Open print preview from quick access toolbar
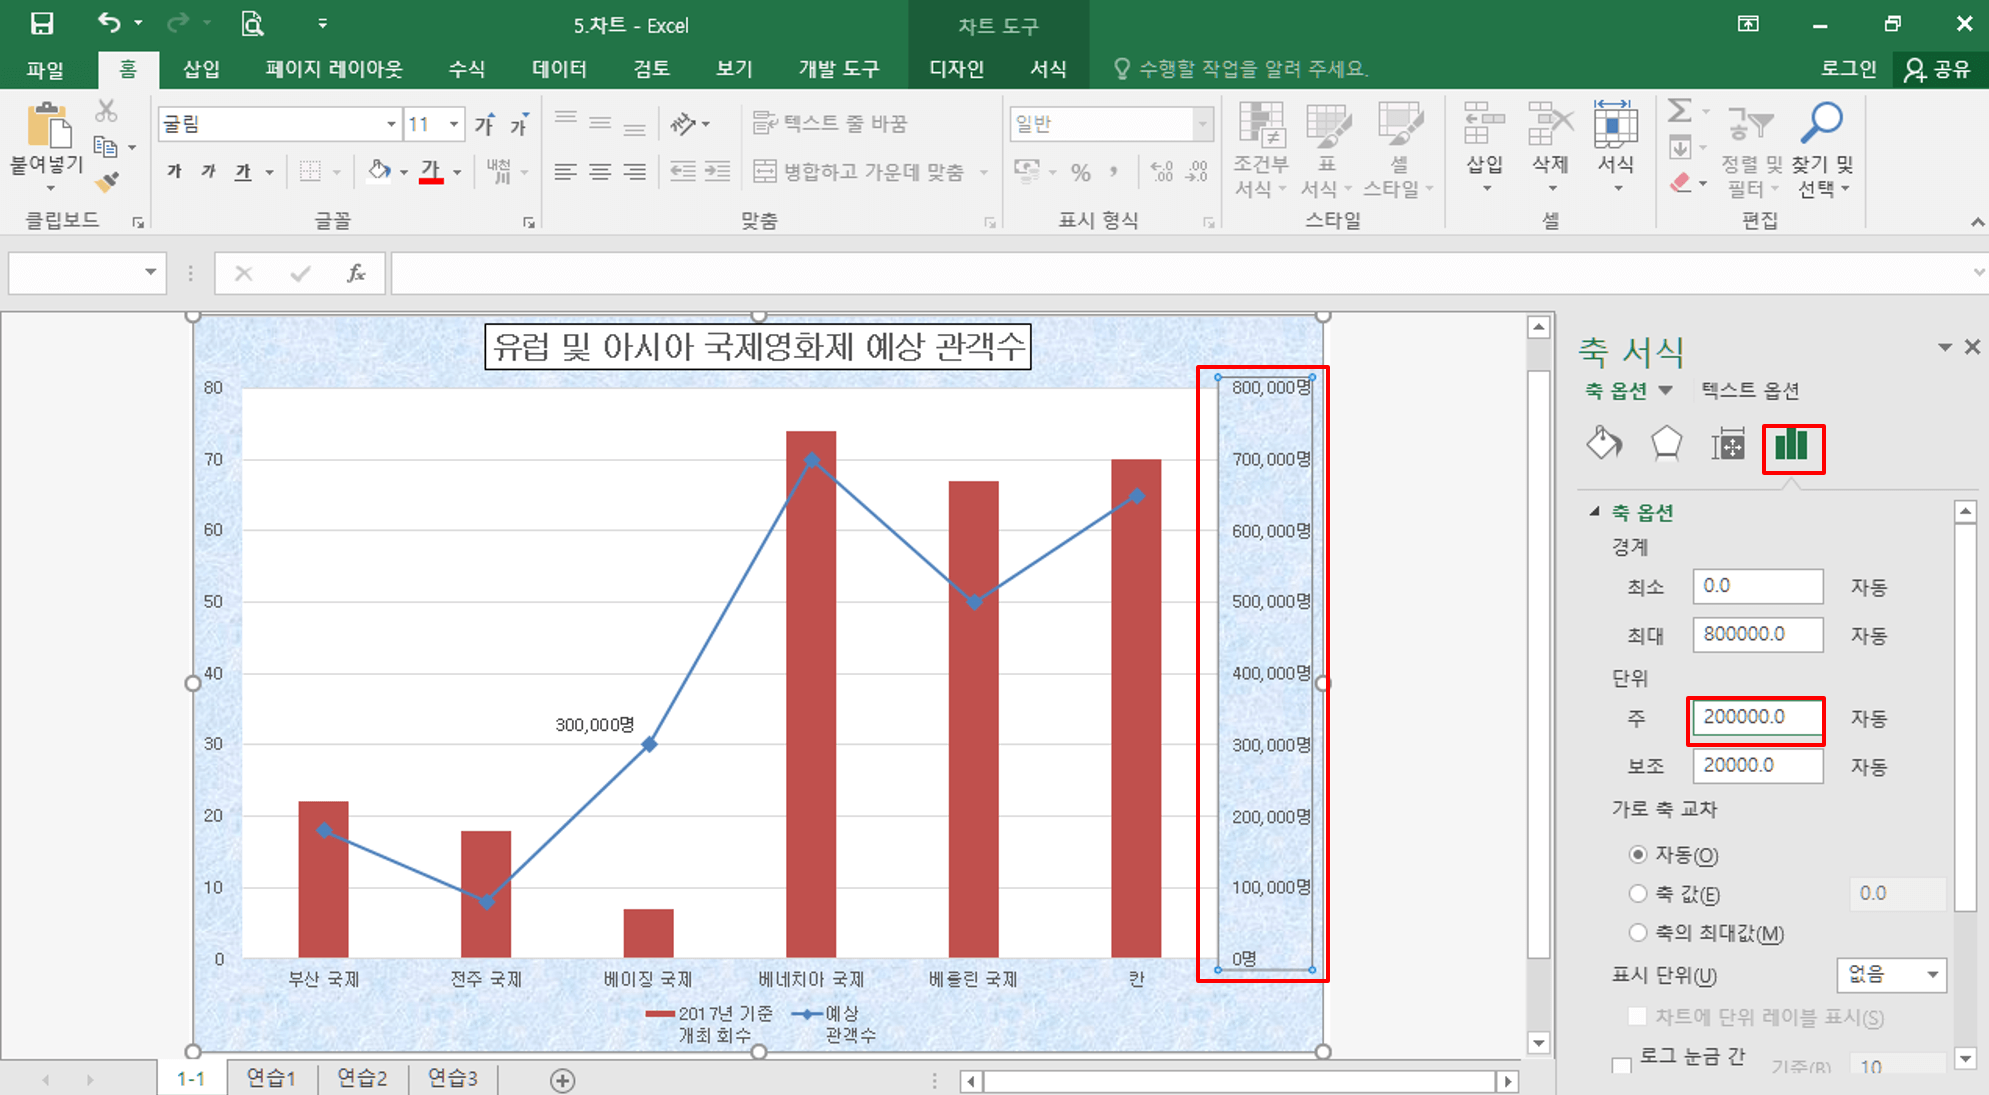Screen dimensions: 1989x1095 click(253, 24)
